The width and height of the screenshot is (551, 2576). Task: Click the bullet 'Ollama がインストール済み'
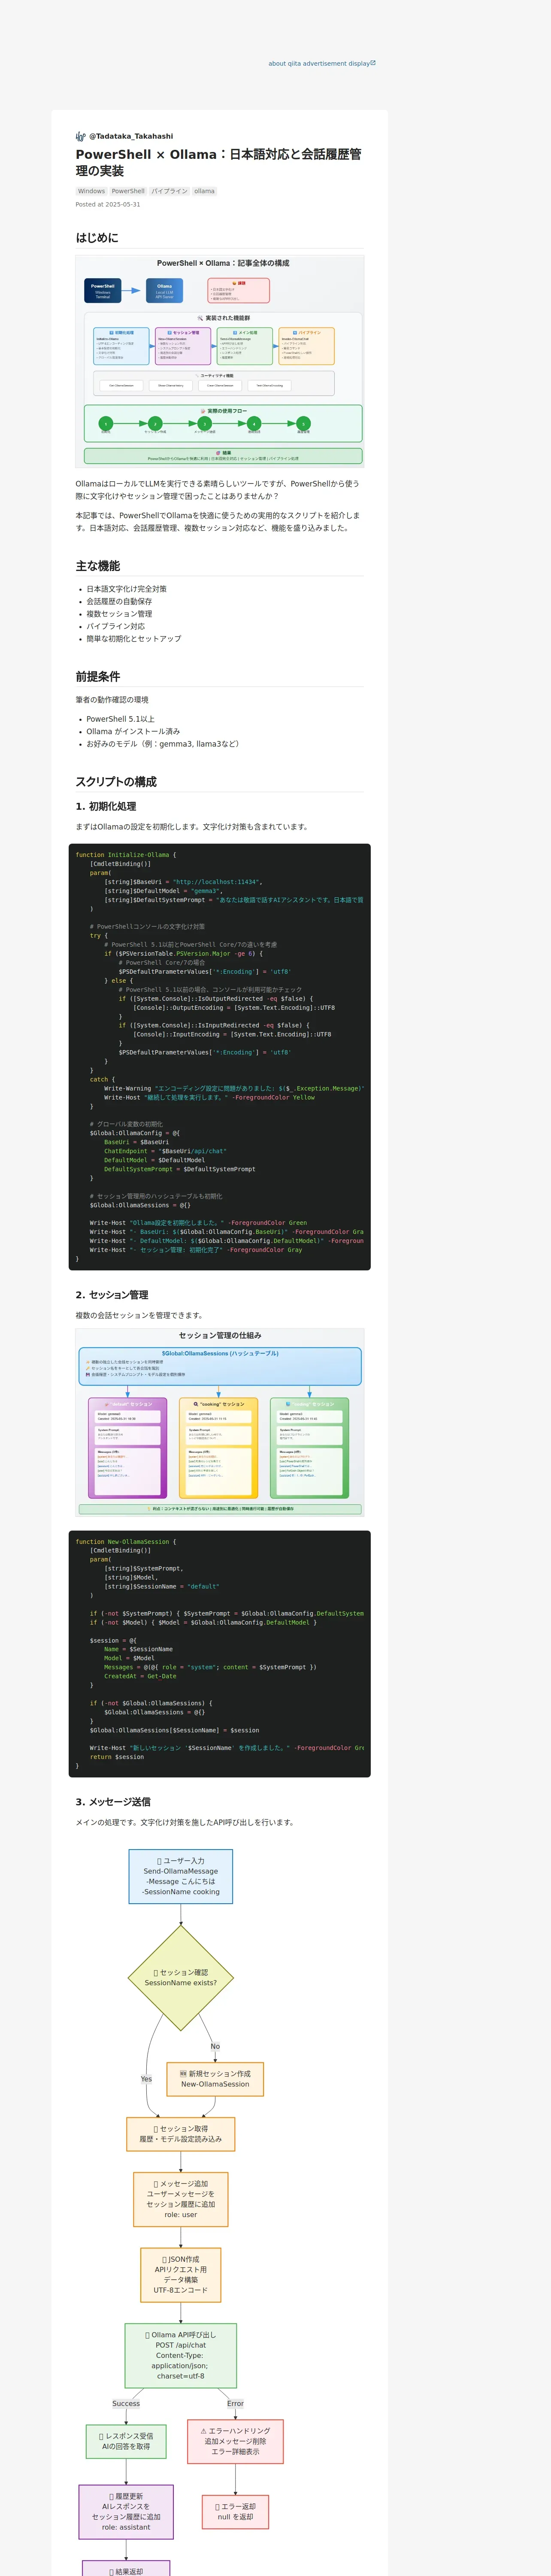tap(133, 731)
